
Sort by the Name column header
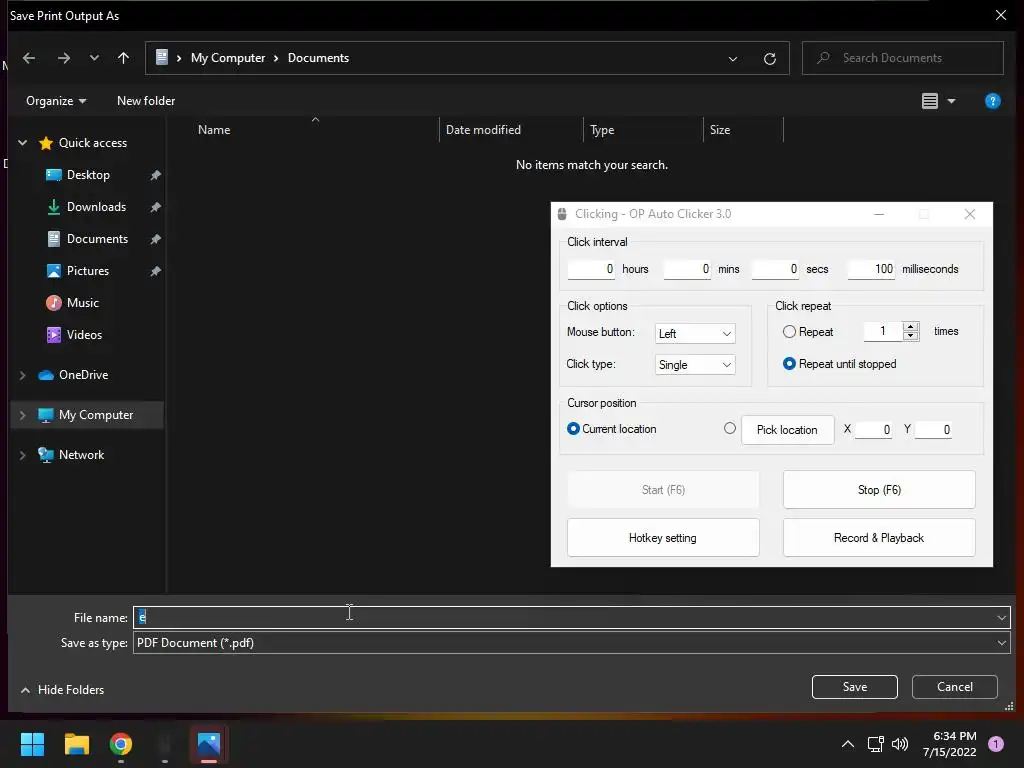tap(214, 130)
